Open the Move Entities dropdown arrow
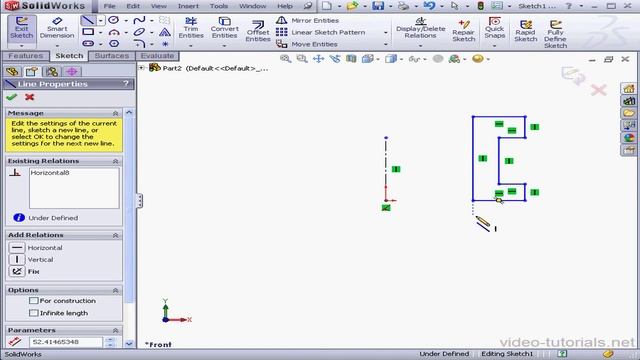This screenshot has width=640, height=360. (x=385, y=44)
